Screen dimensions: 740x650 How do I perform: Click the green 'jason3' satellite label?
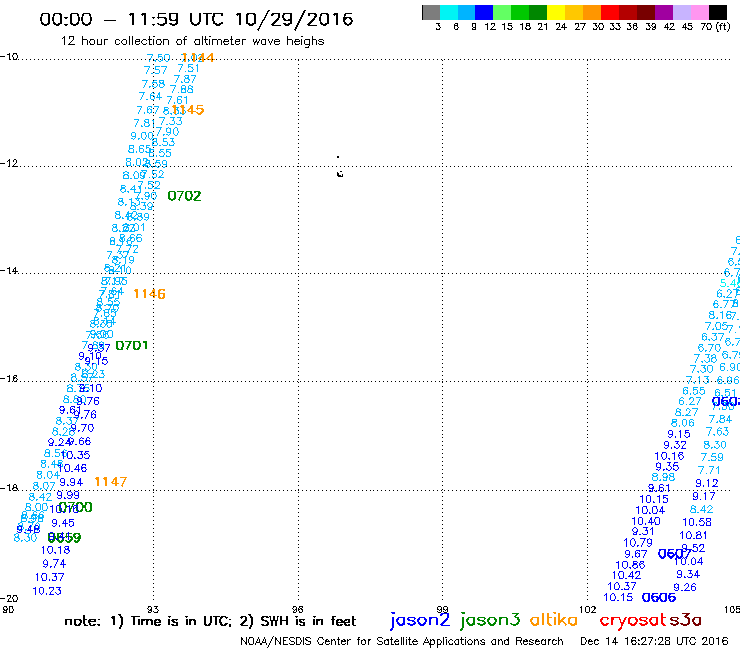[490, 620]
